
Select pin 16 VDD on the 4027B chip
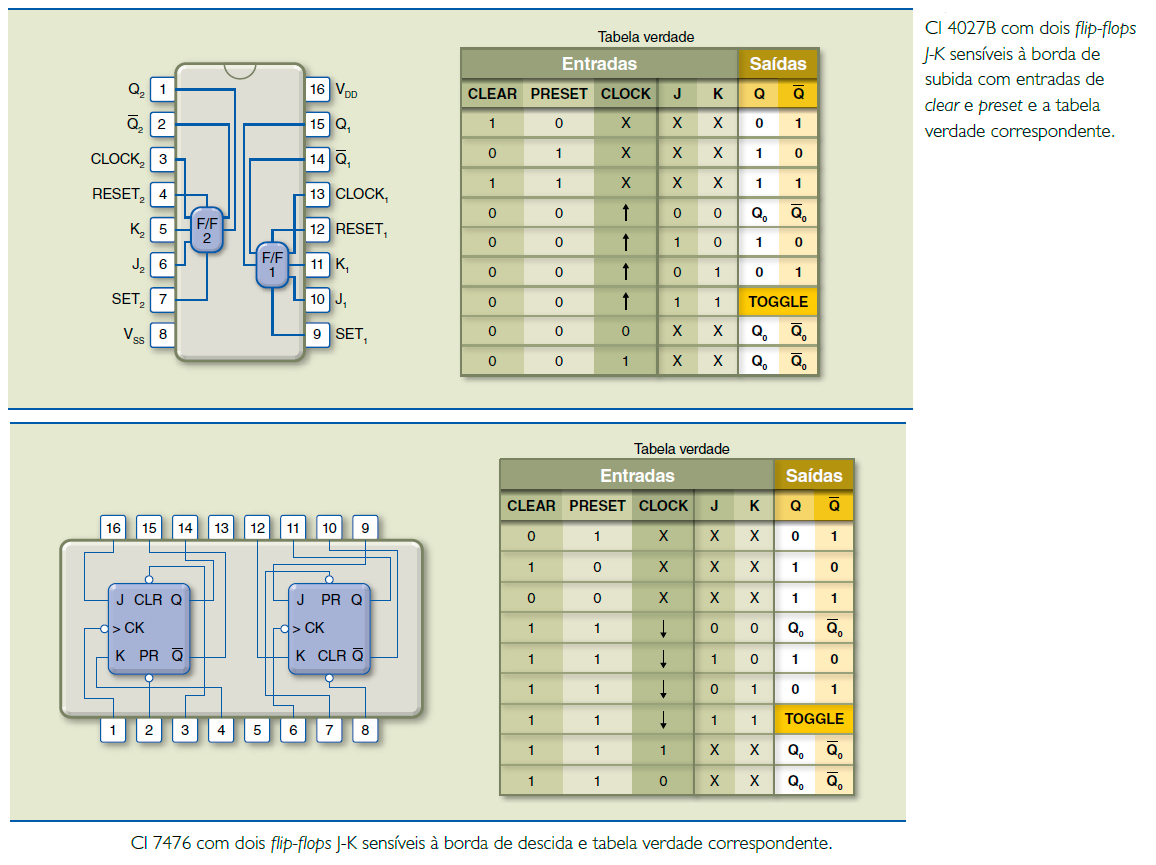[x=317, y=90]
